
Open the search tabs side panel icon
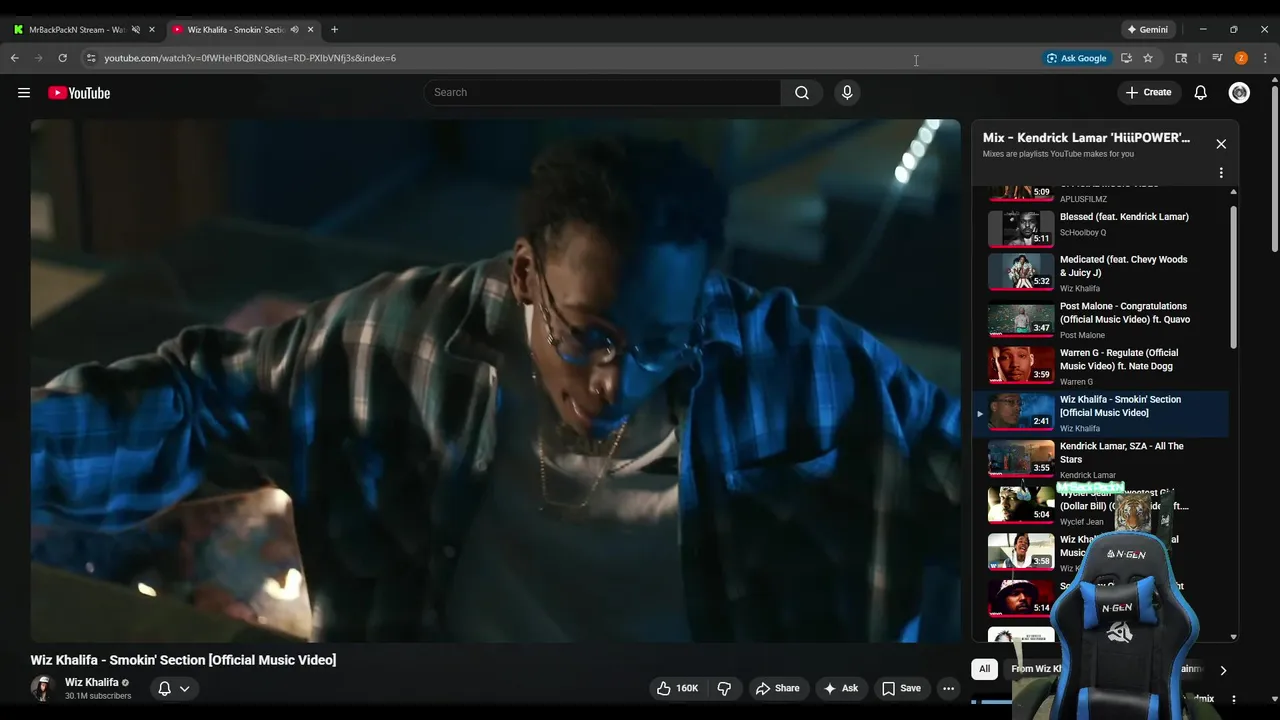tap(1181, 58)
